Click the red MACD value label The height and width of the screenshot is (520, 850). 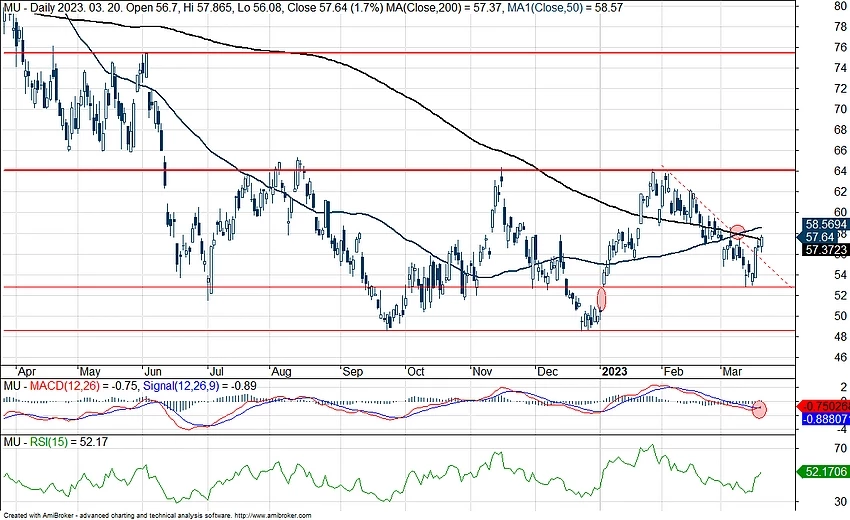click(x=825, y=406)
